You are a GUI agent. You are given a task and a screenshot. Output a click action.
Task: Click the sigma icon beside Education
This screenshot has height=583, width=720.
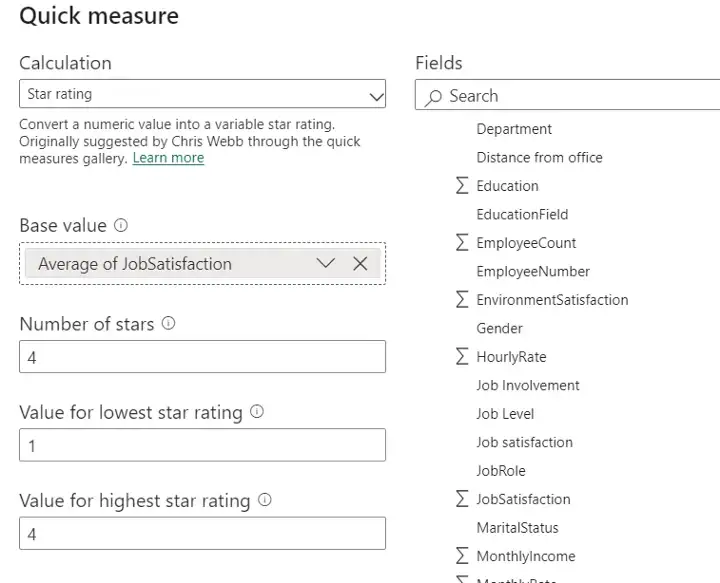click(461, 186)
